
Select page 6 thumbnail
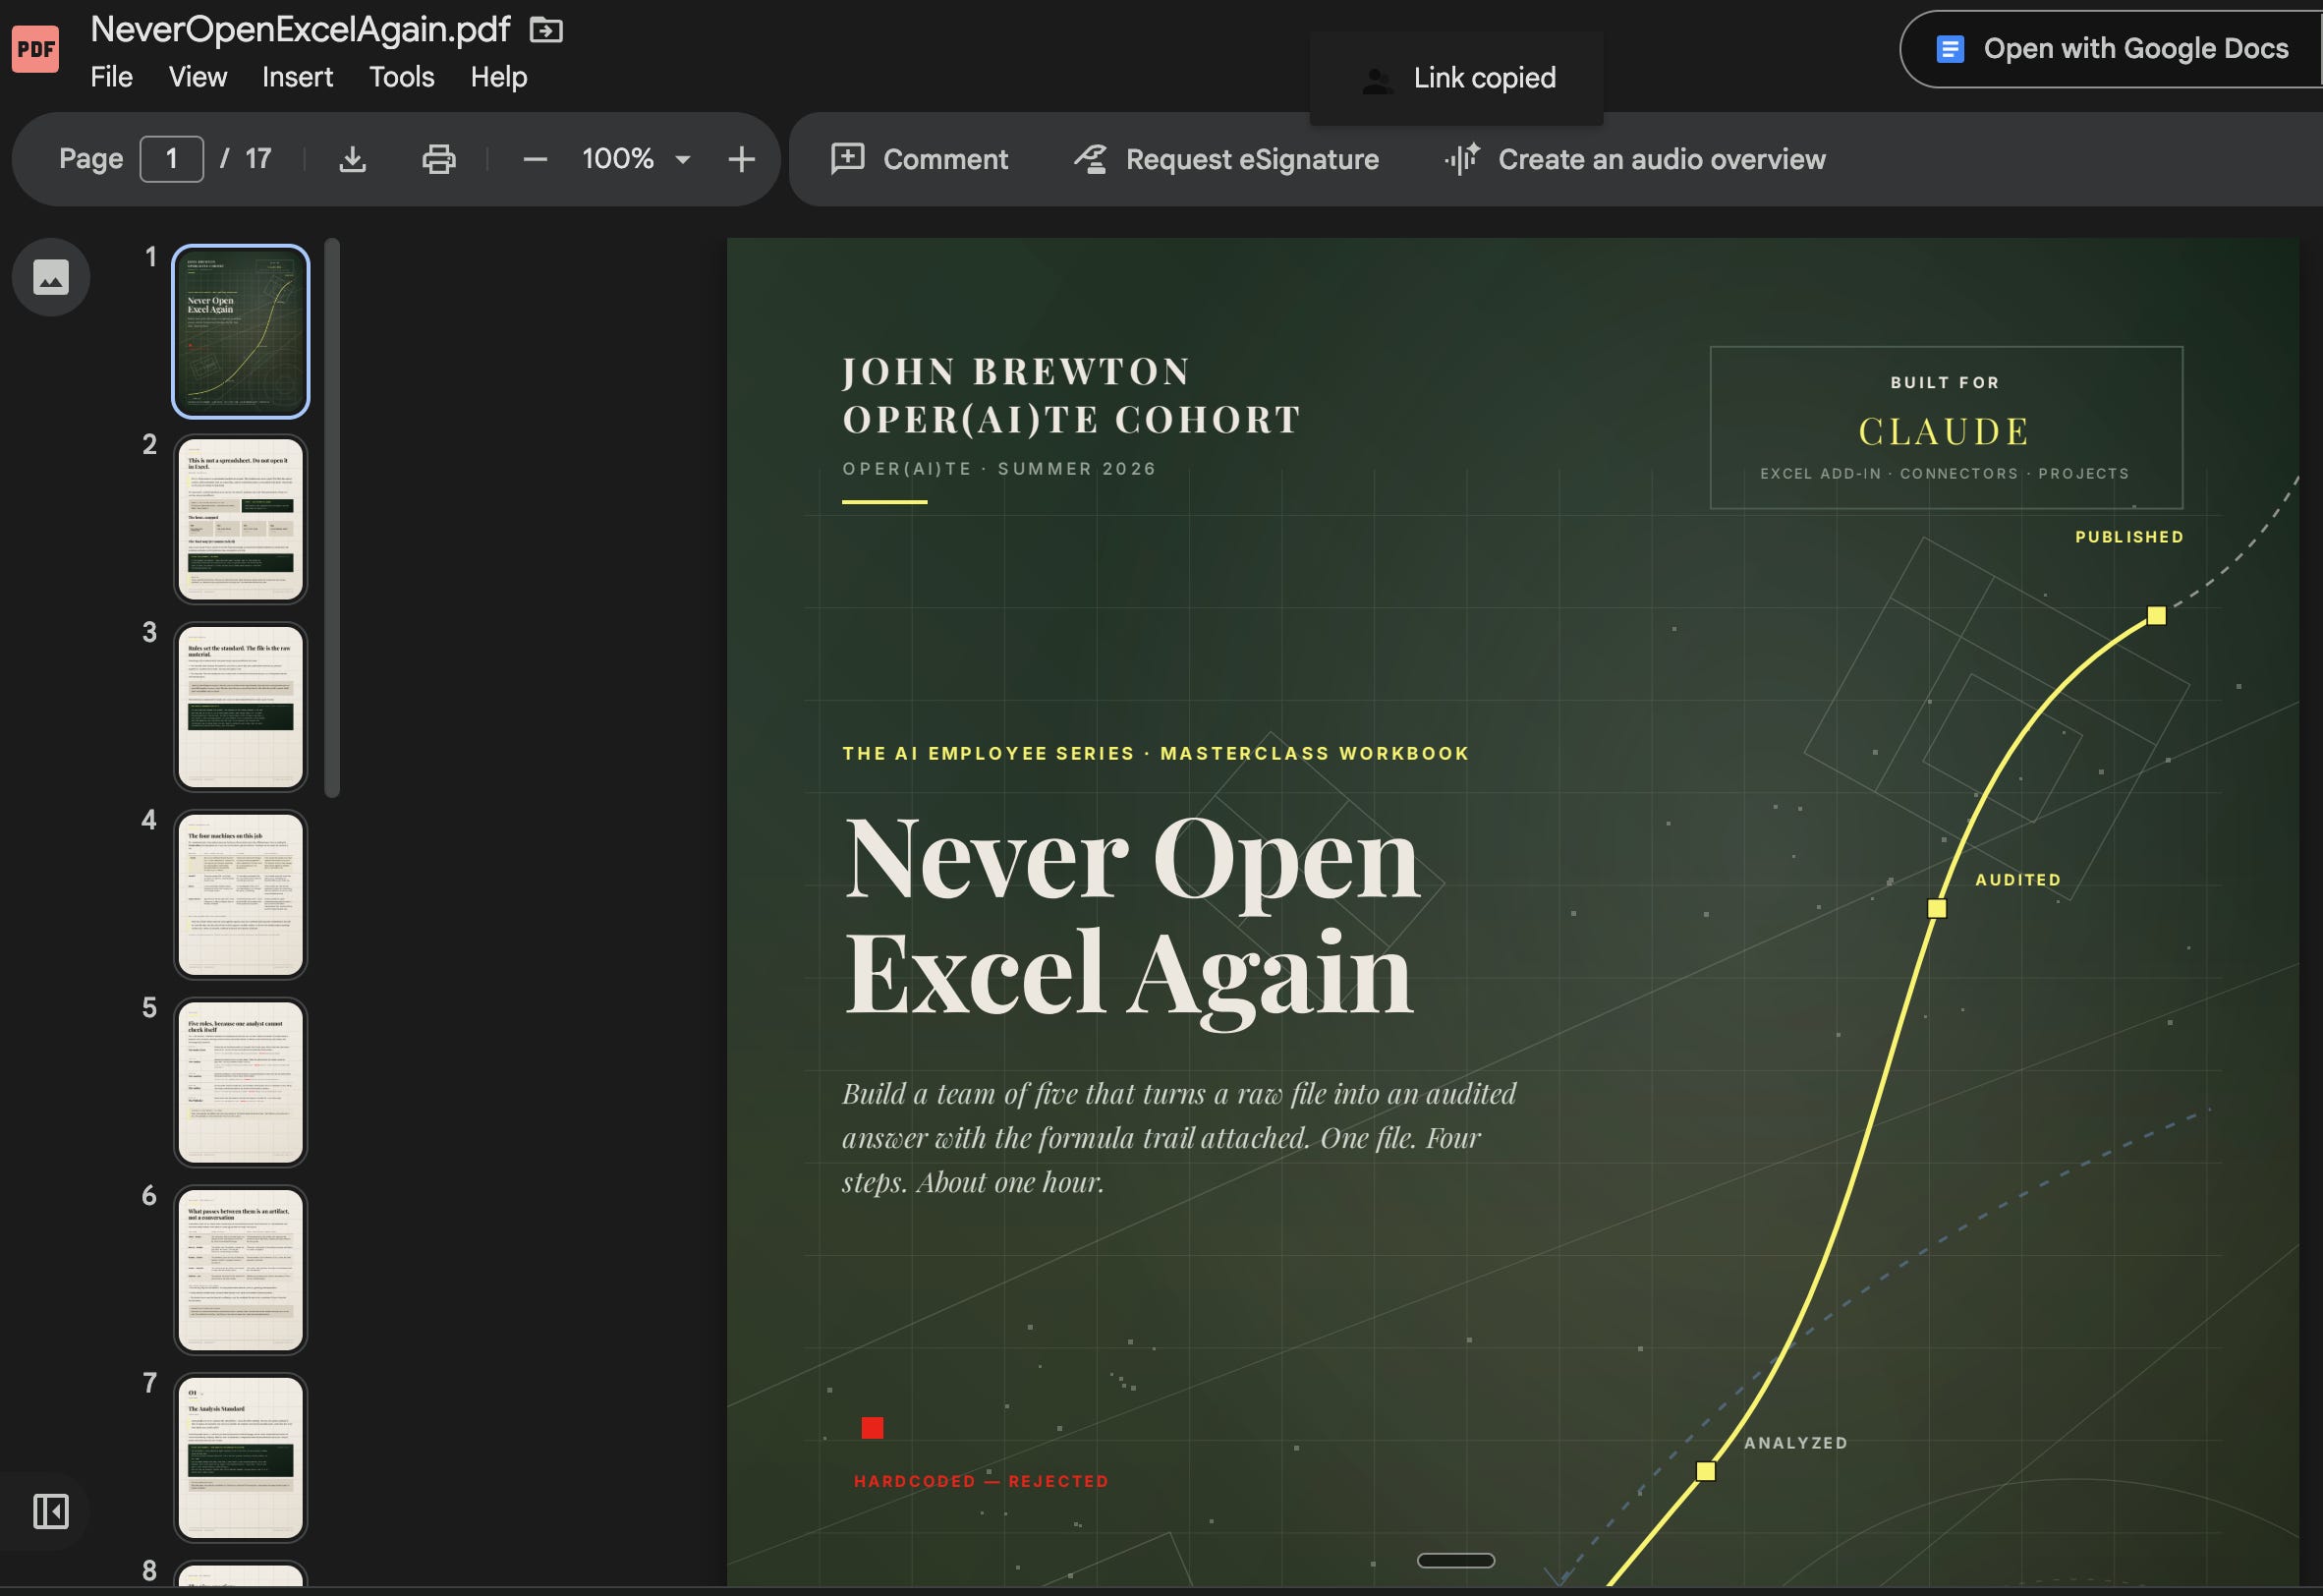click(241, 1270)
